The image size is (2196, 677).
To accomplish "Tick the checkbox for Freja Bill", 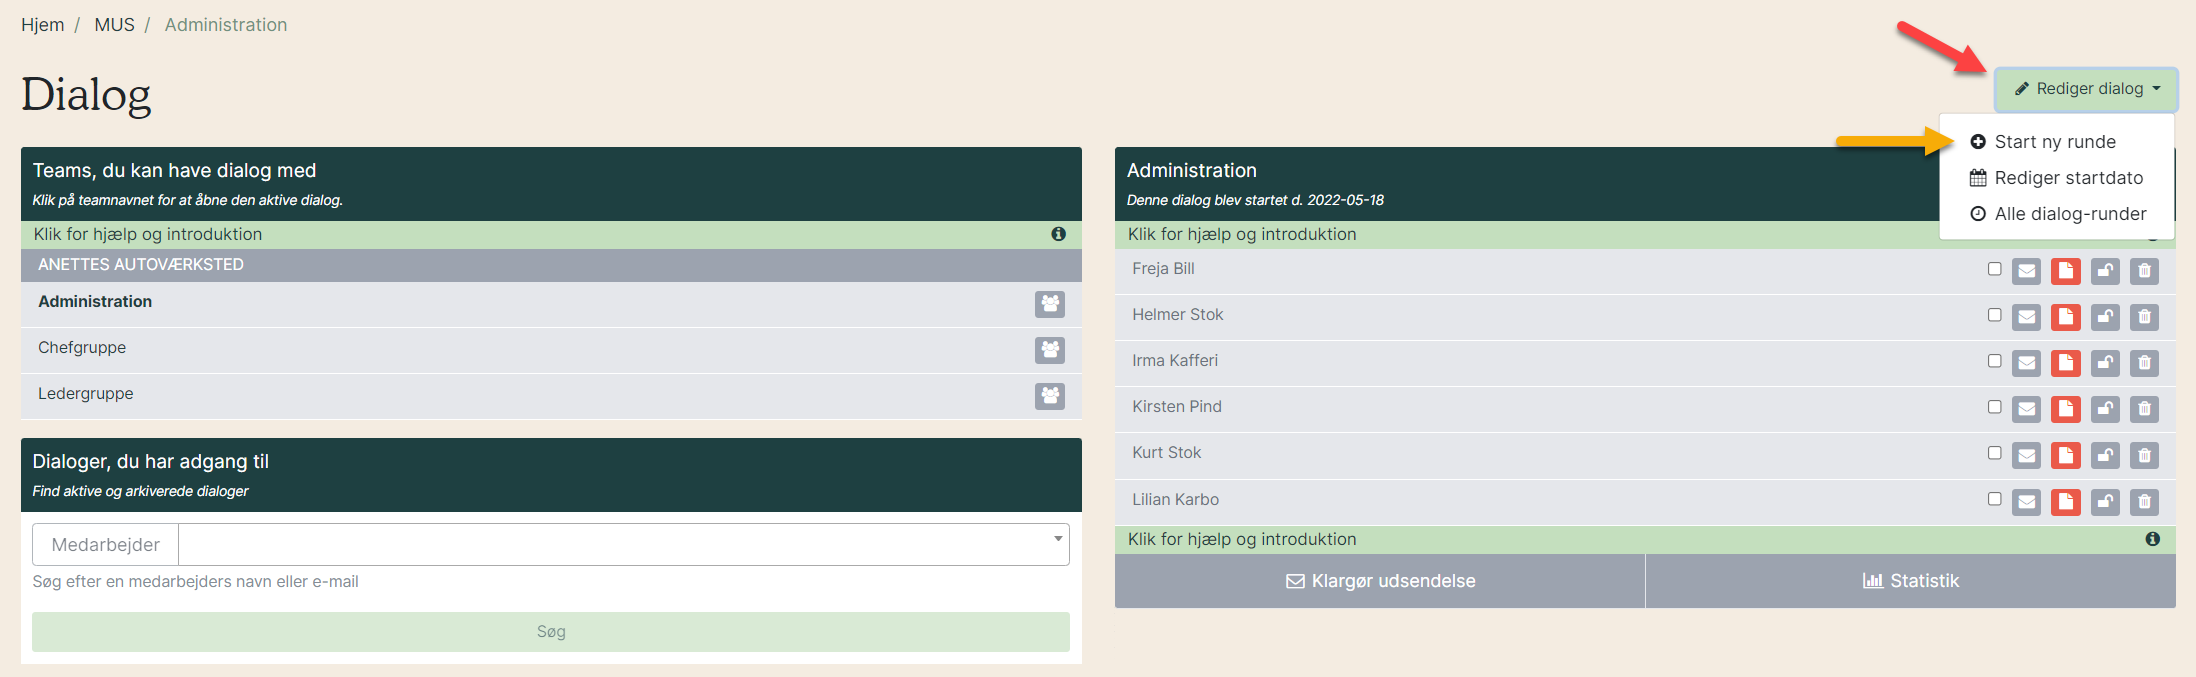I will pyautogui.click(x=1994, y=269).
